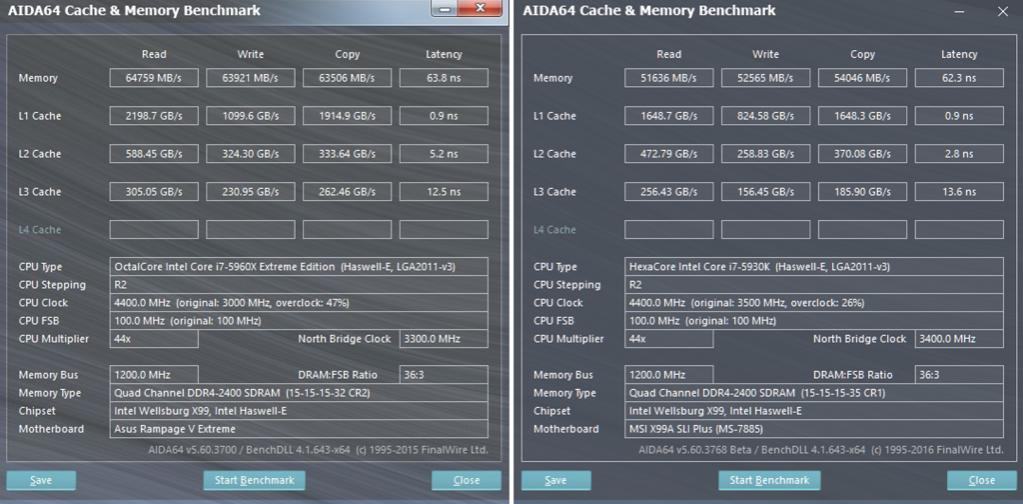Click Motherboard field MSI X99A SLI Plus

coord(814,429)
